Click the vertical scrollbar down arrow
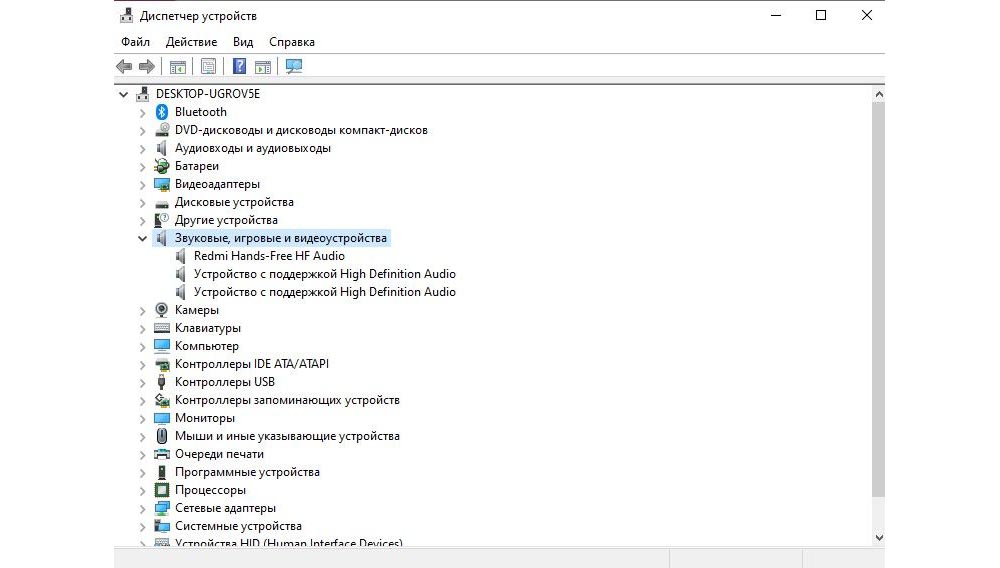1000x568 pixels. pos(879,537)
